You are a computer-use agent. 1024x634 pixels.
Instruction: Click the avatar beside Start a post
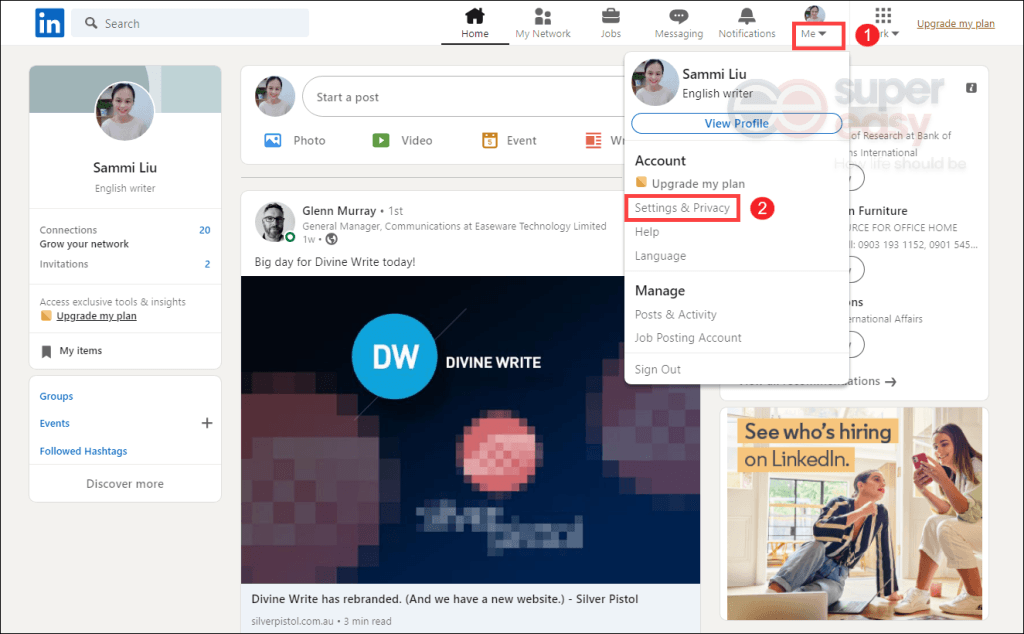click(274, 96)
